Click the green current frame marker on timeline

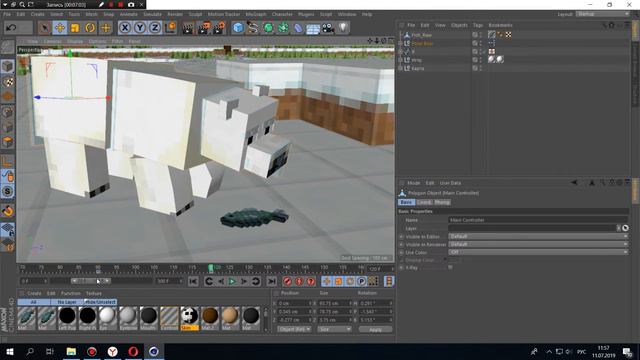(x=211, y=268)
